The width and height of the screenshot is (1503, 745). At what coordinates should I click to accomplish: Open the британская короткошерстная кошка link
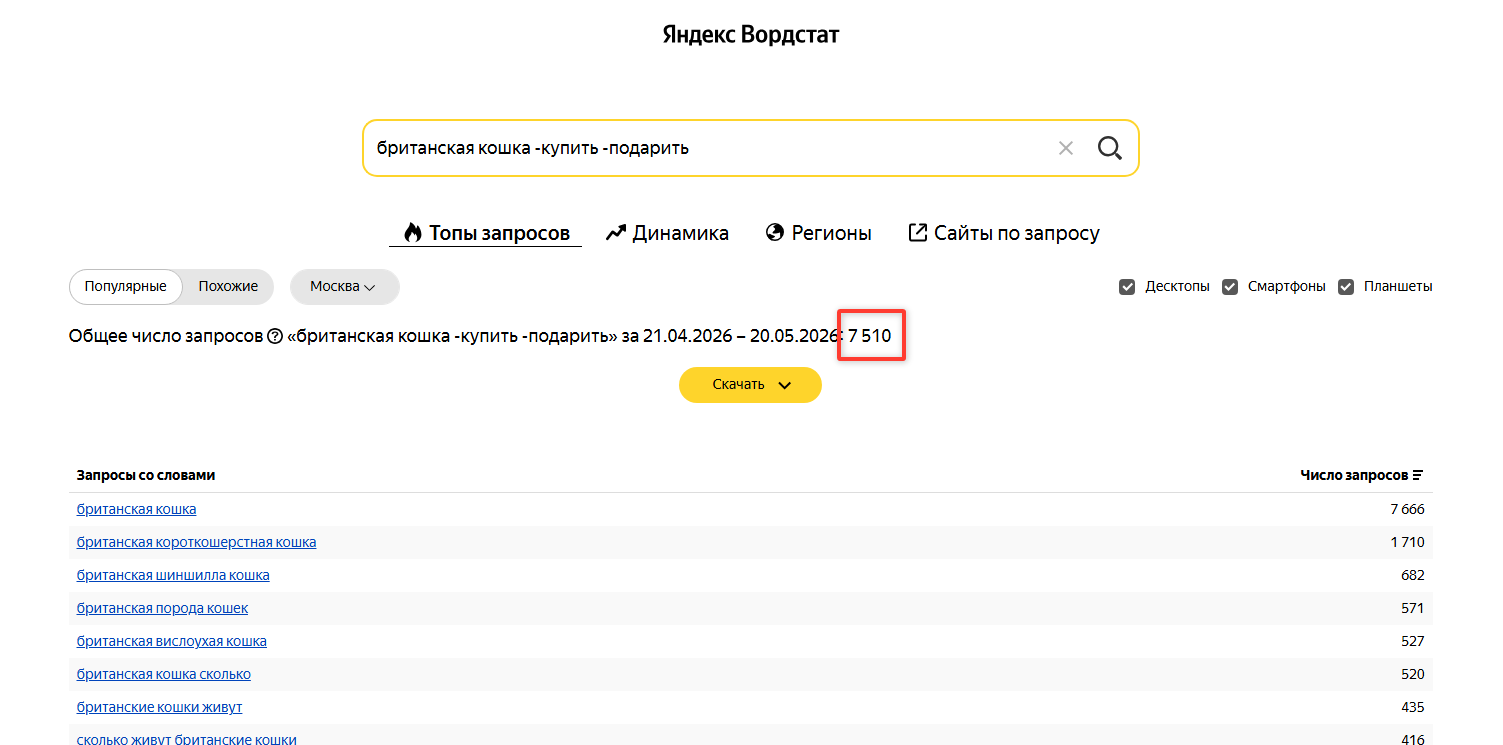(x=196, y=542)
